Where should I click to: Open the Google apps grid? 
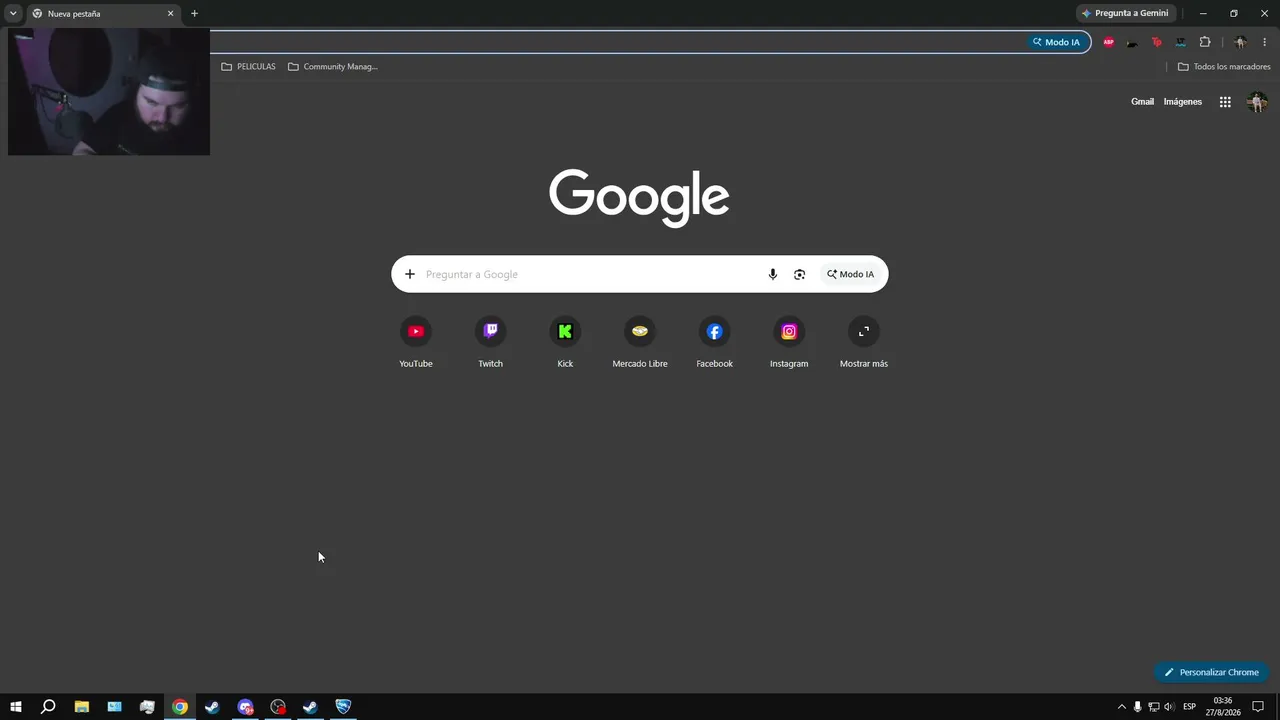[x=1225, y=102]
